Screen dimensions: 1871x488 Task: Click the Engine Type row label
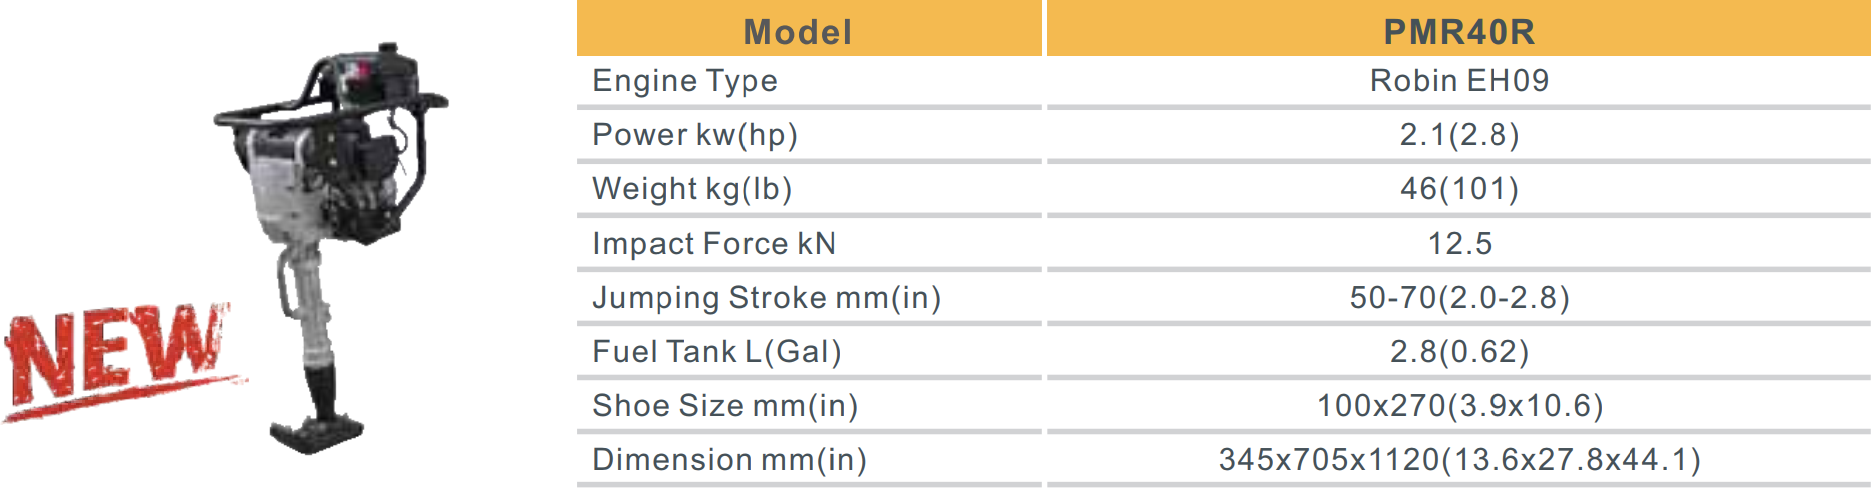pyautogui.click(x=685, y=81)
